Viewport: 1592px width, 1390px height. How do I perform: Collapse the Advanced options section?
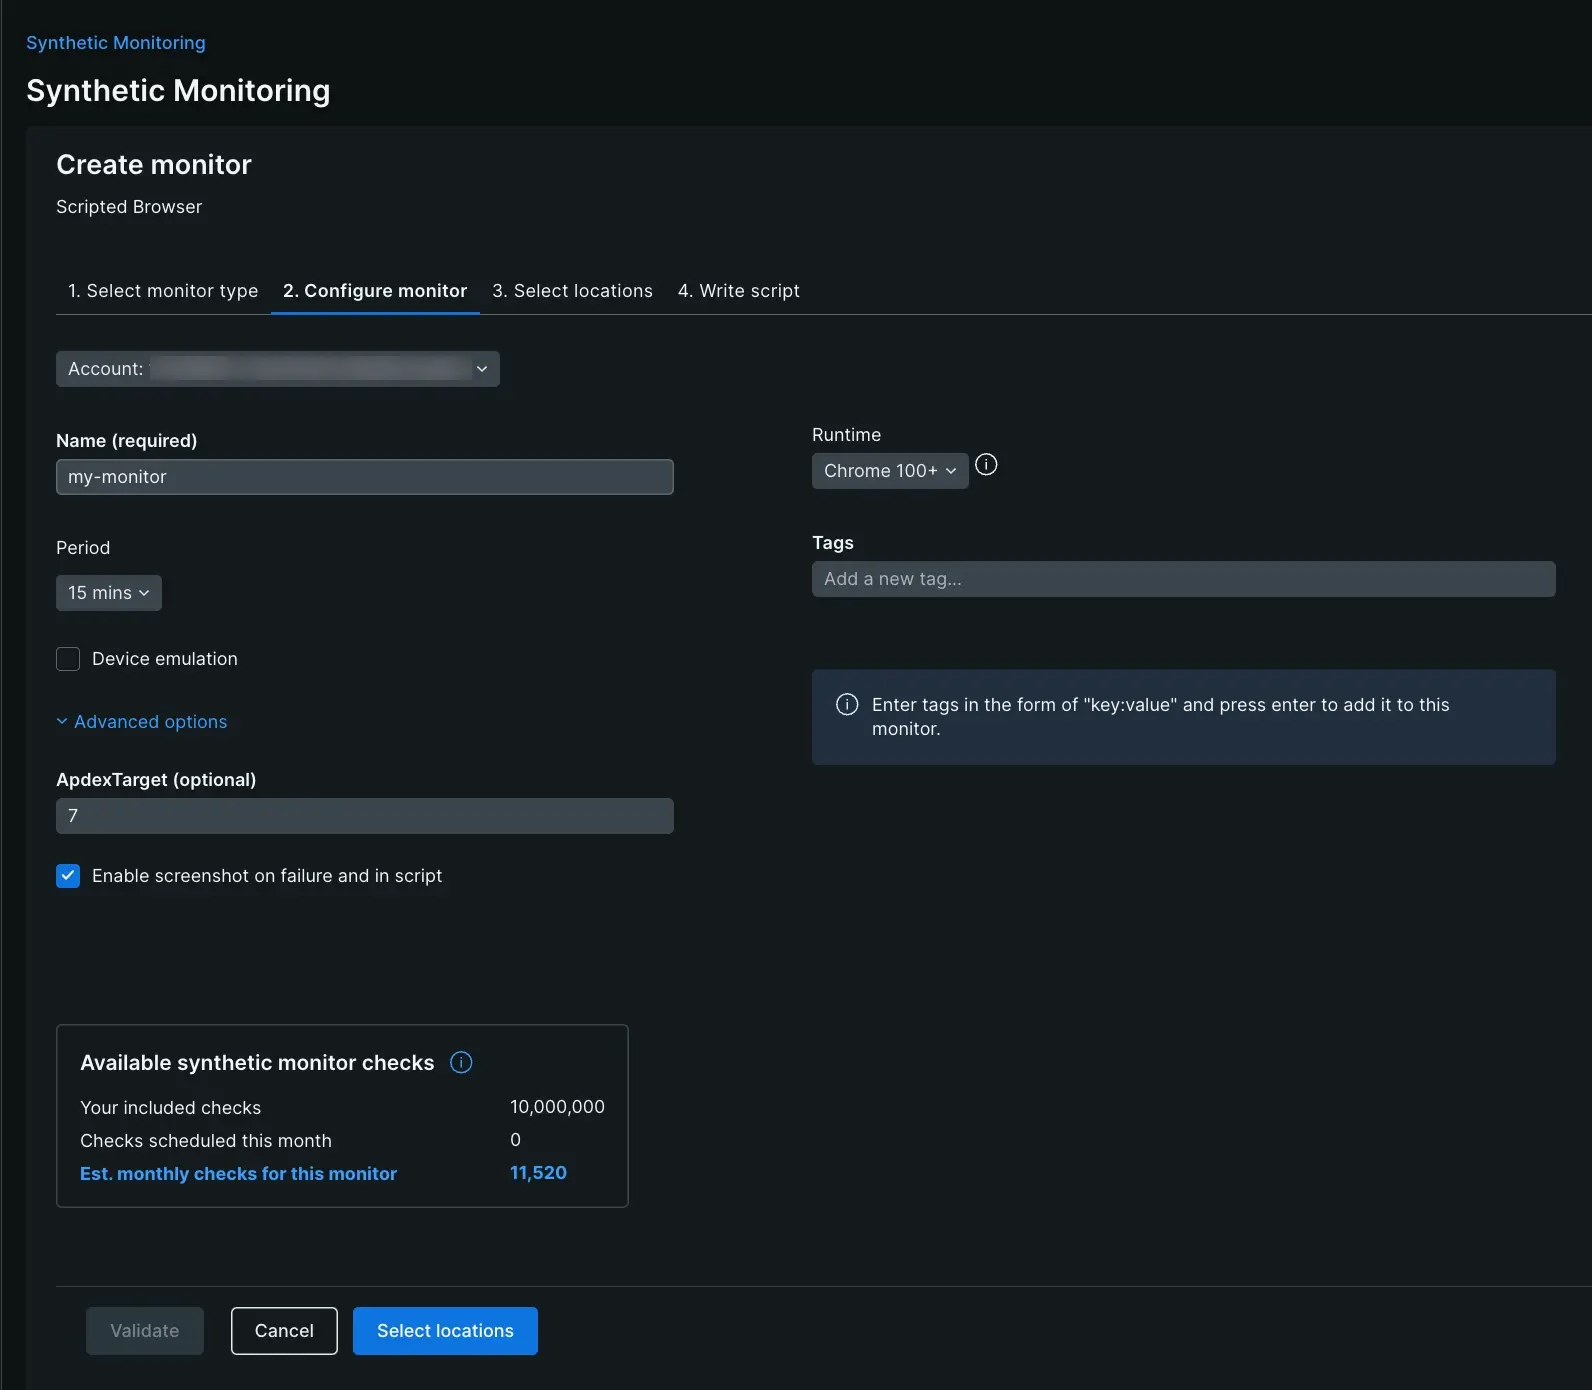(142, 722)
